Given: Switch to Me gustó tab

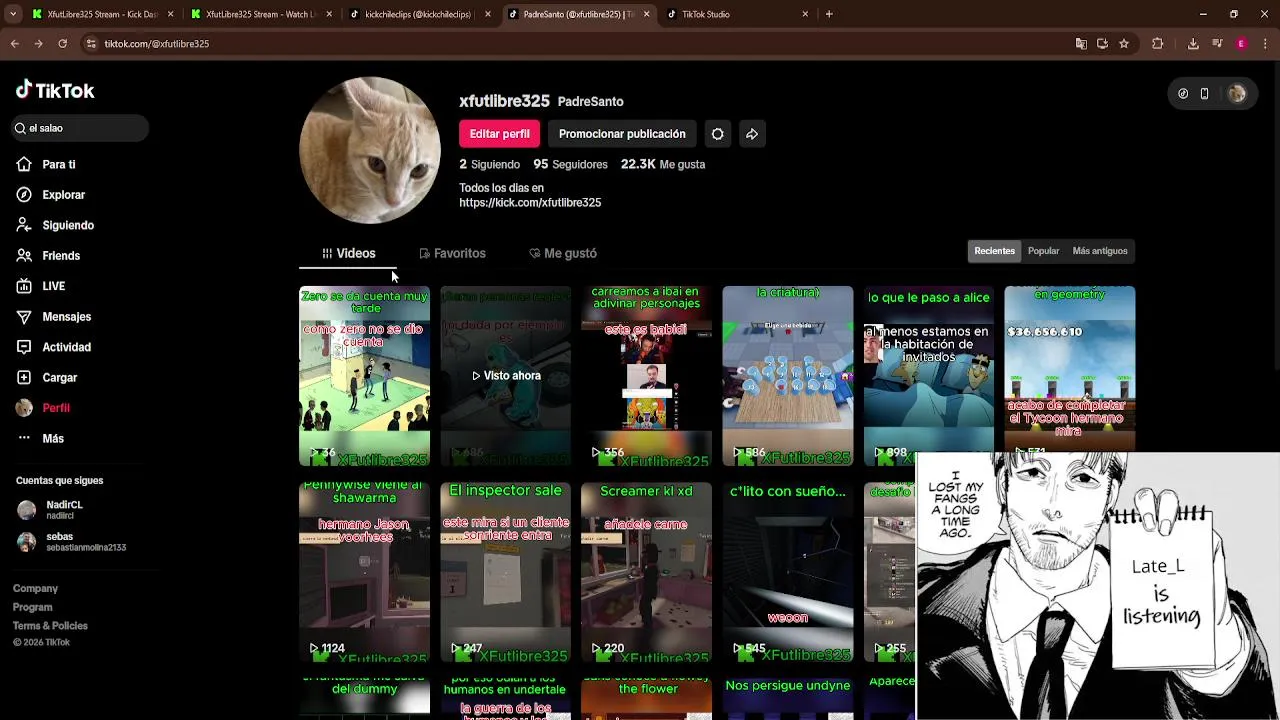Looking at the screenshot, I should pos(563,254).
